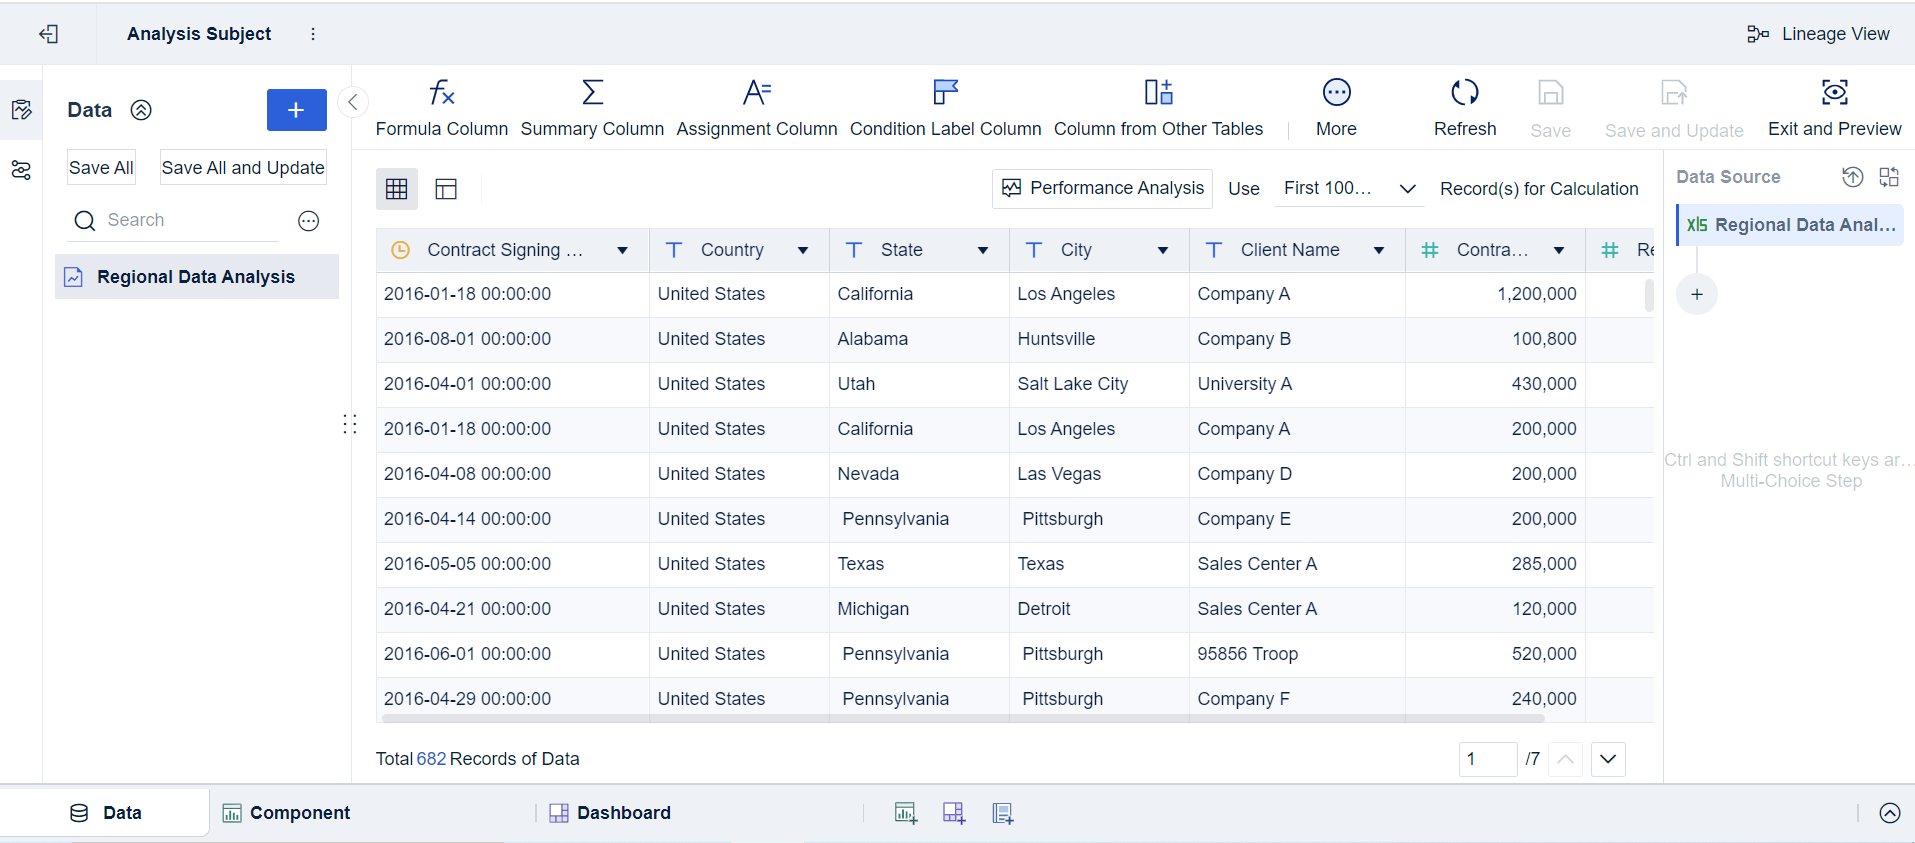Expand Client Name column dropdown arrow
Viewport: 1915px width, 843px height.
(1378, 250)
